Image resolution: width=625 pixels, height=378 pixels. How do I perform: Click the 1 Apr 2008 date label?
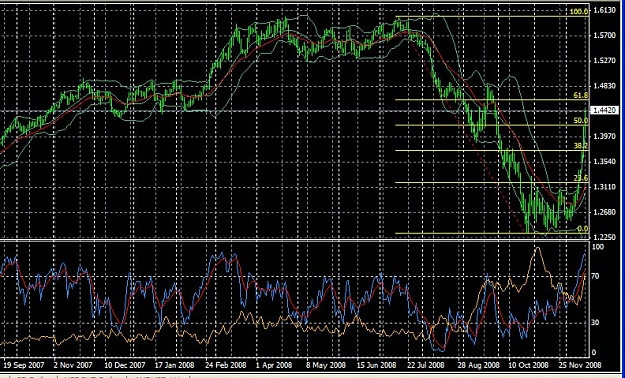point(274,365)
